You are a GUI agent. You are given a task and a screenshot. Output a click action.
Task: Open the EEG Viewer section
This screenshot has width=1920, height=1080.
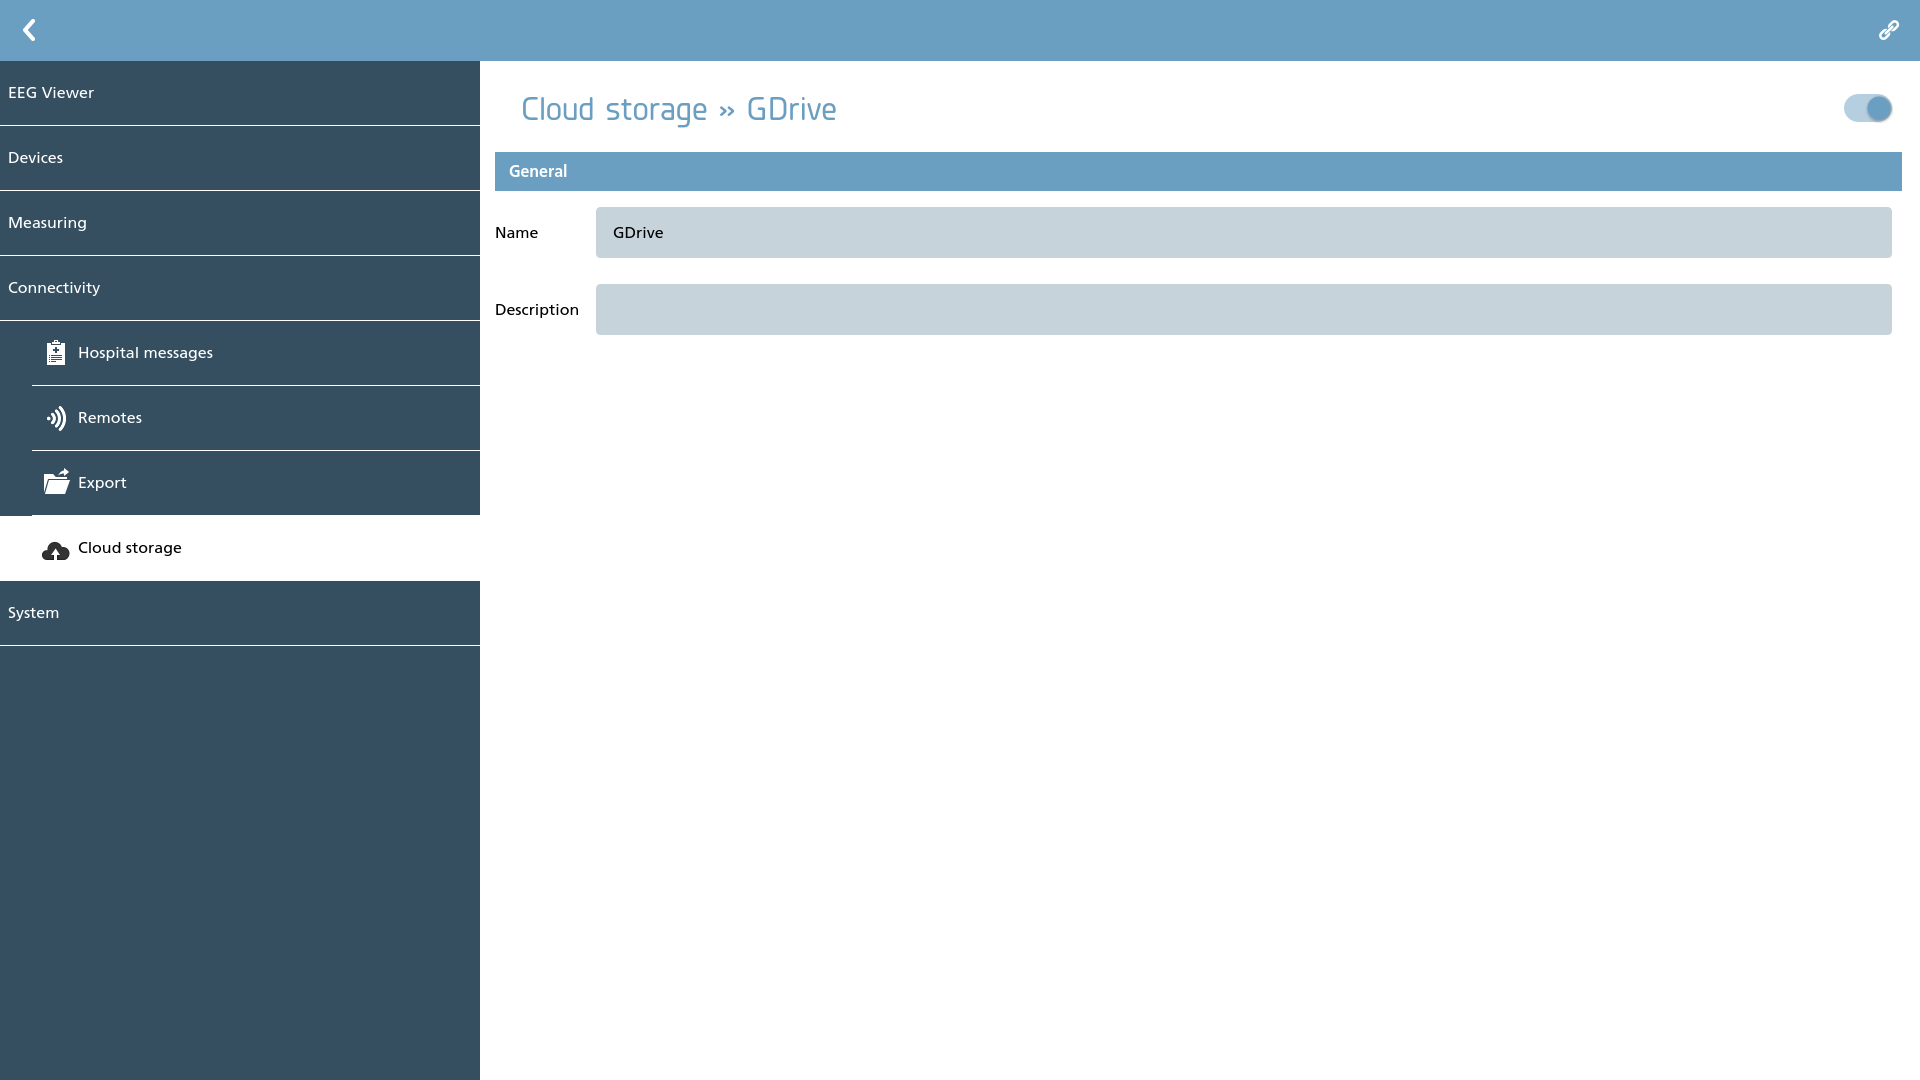pyautogui.click(x=240, y=93)
